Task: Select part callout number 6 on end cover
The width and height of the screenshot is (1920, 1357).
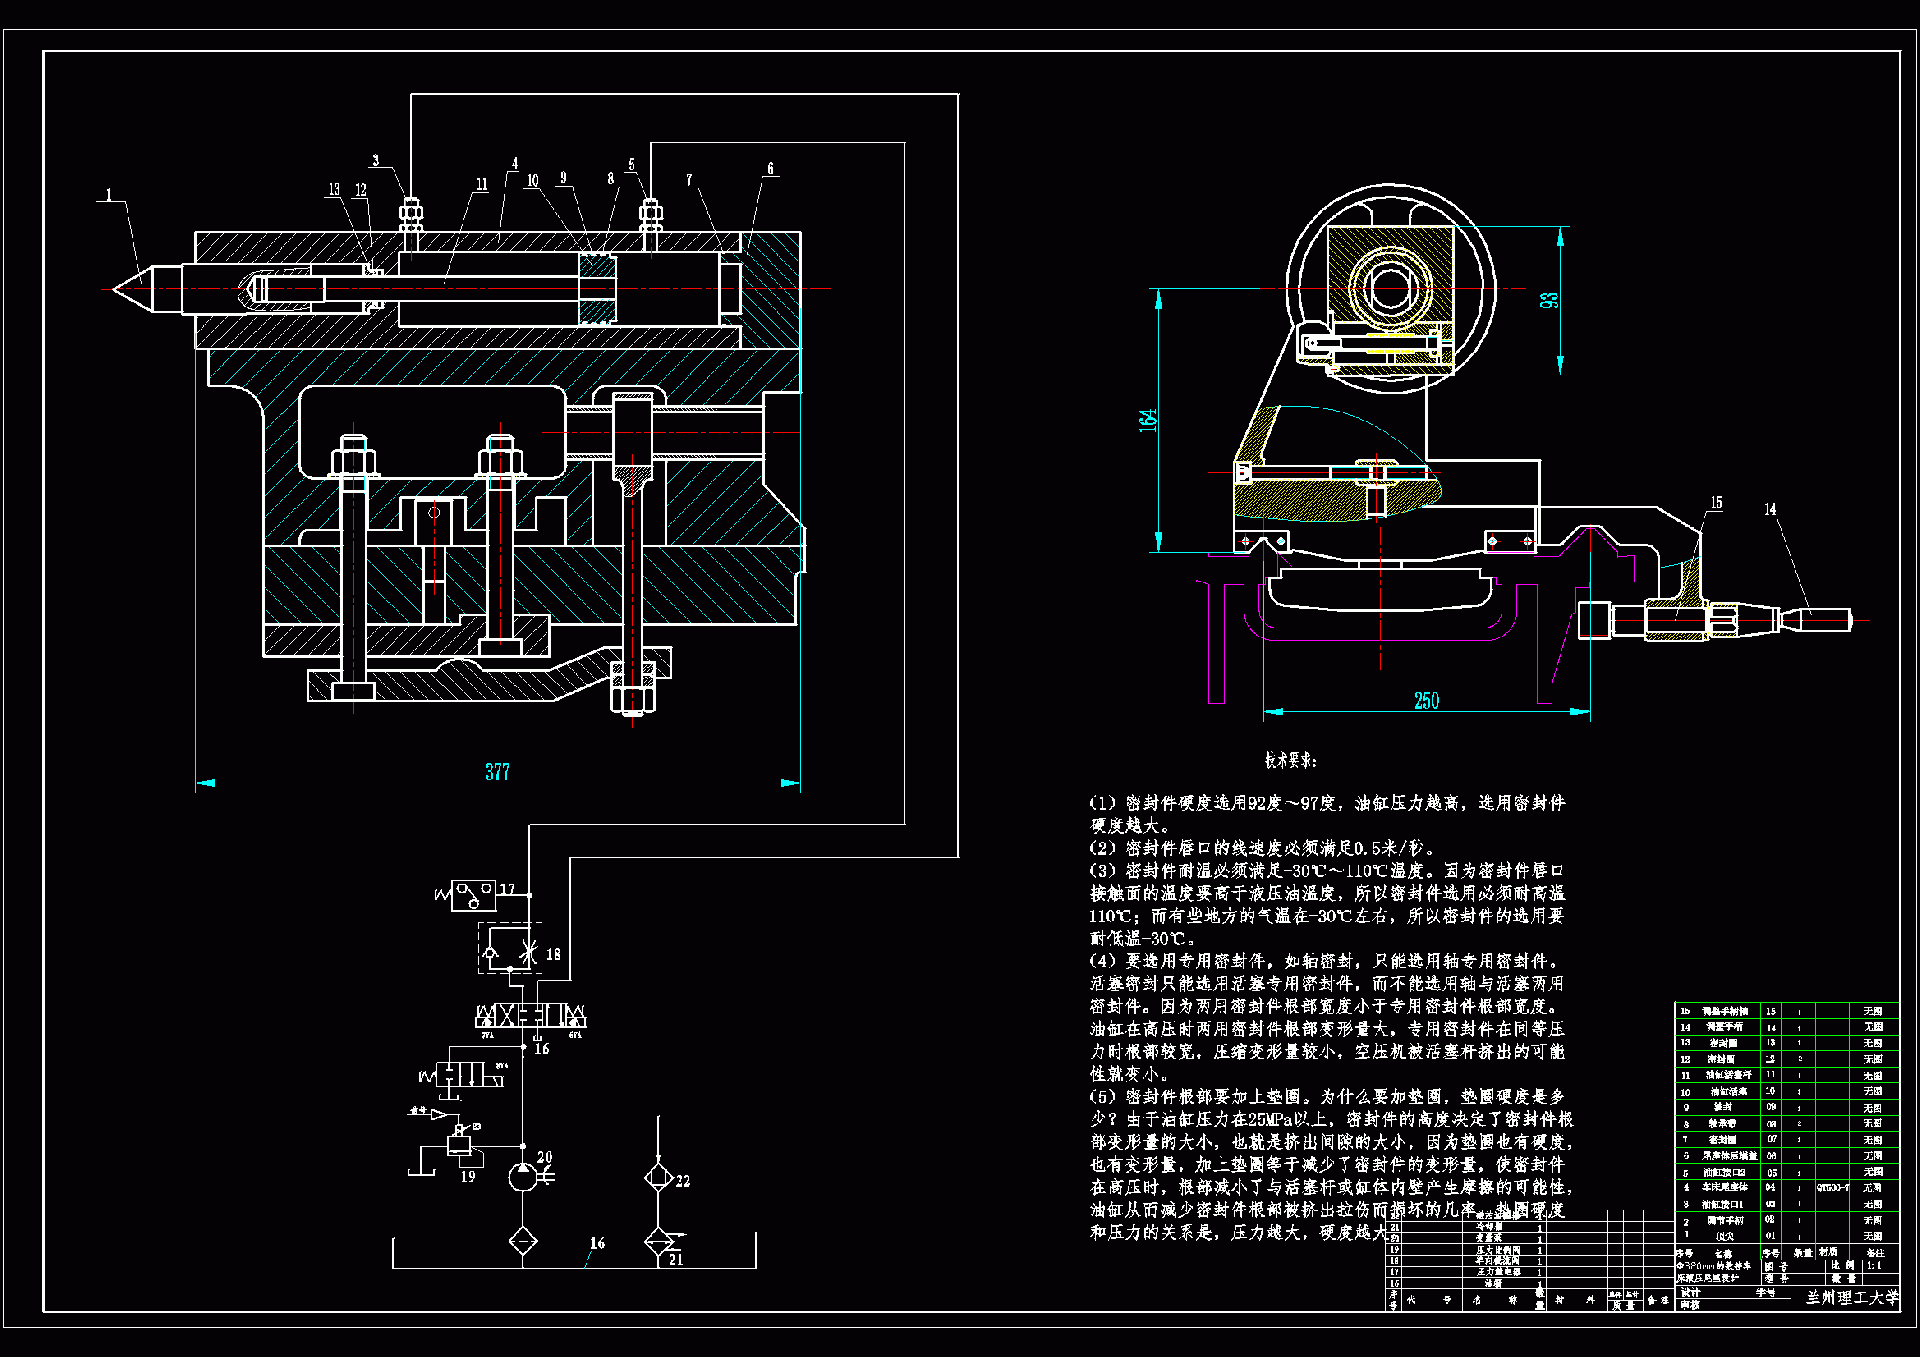Action: click(770, 168)
